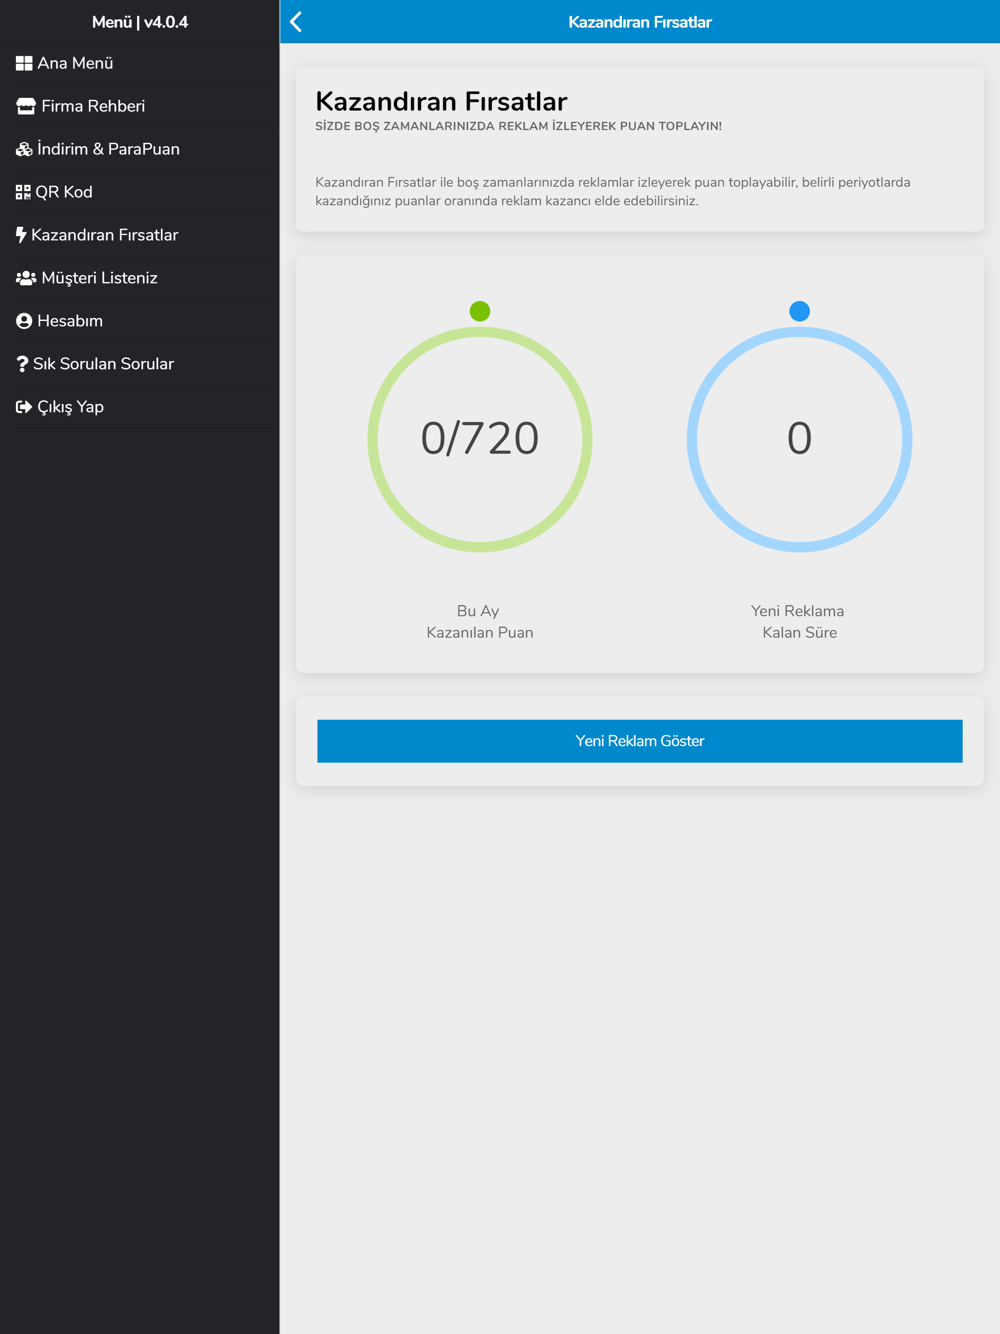The image size is (1000, 1334).
Task: Click the Hesabım user icon
Action: pyautogui.click(x=24, y=321)
